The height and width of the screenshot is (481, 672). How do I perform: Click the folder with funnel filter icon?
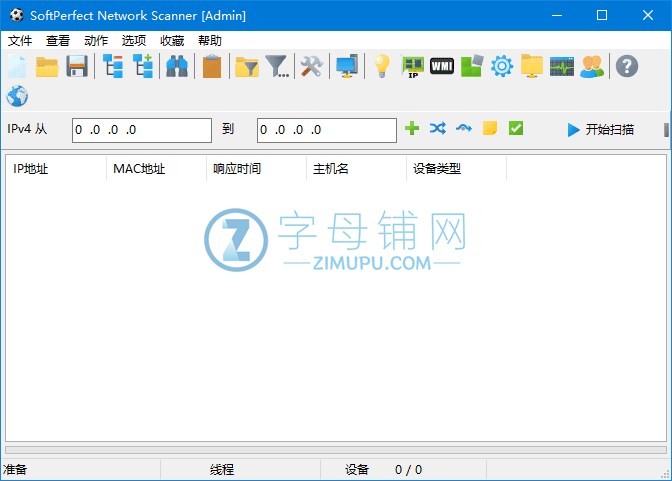(247, 66)
